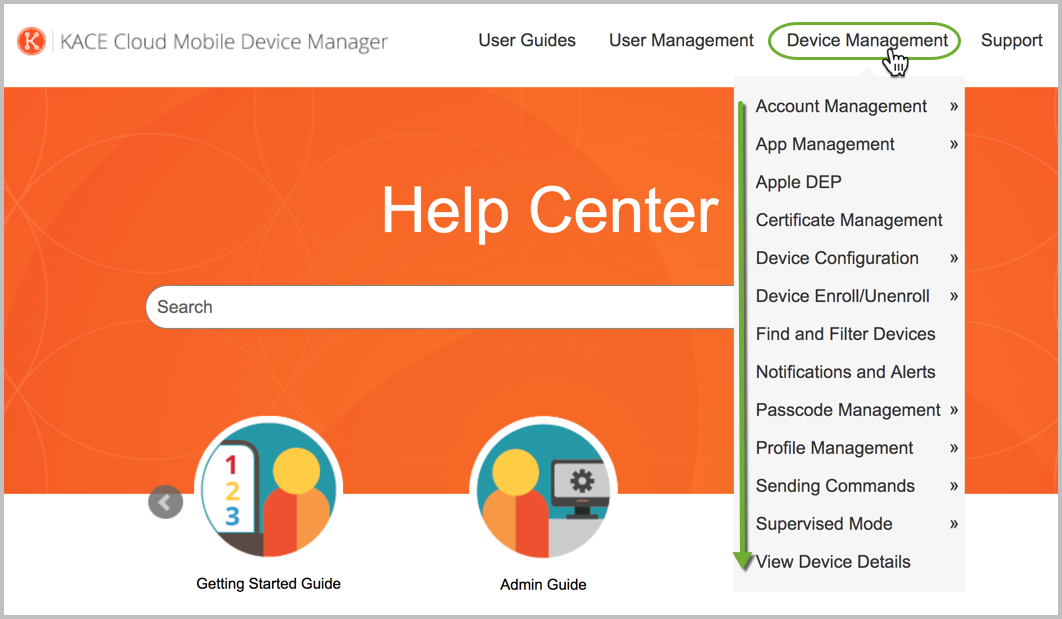Click the Getting Started Guide icon
The width and height of the screenshot is (1062, 619).
268,490
